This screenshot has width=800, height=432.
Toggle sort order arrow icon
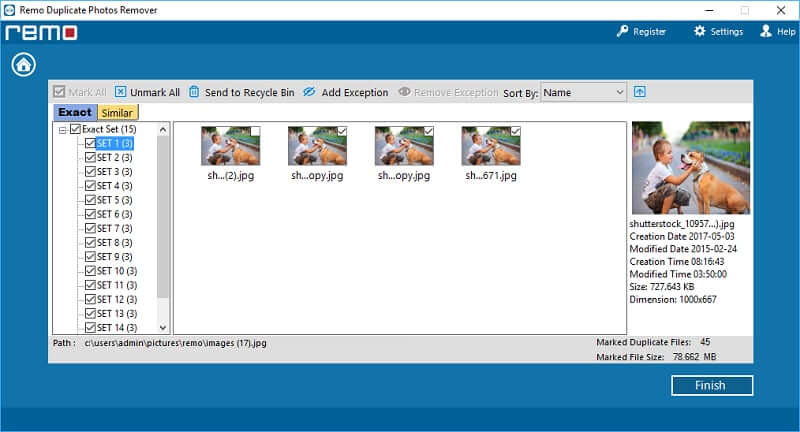640,92
